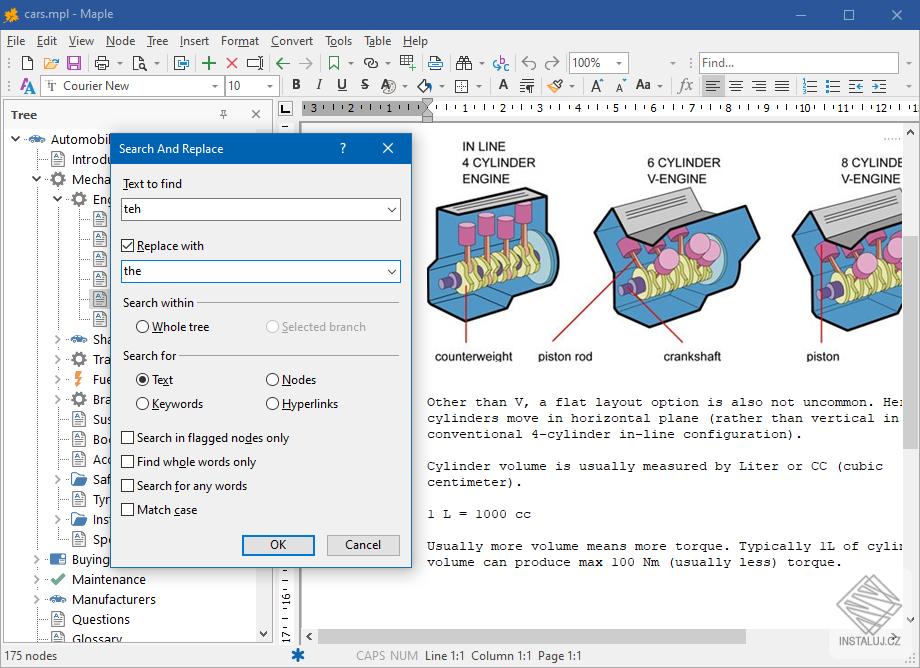Apply strikethrough formatting
The width and height of the screenshot is (920, 668).
(x=365, y=85)
